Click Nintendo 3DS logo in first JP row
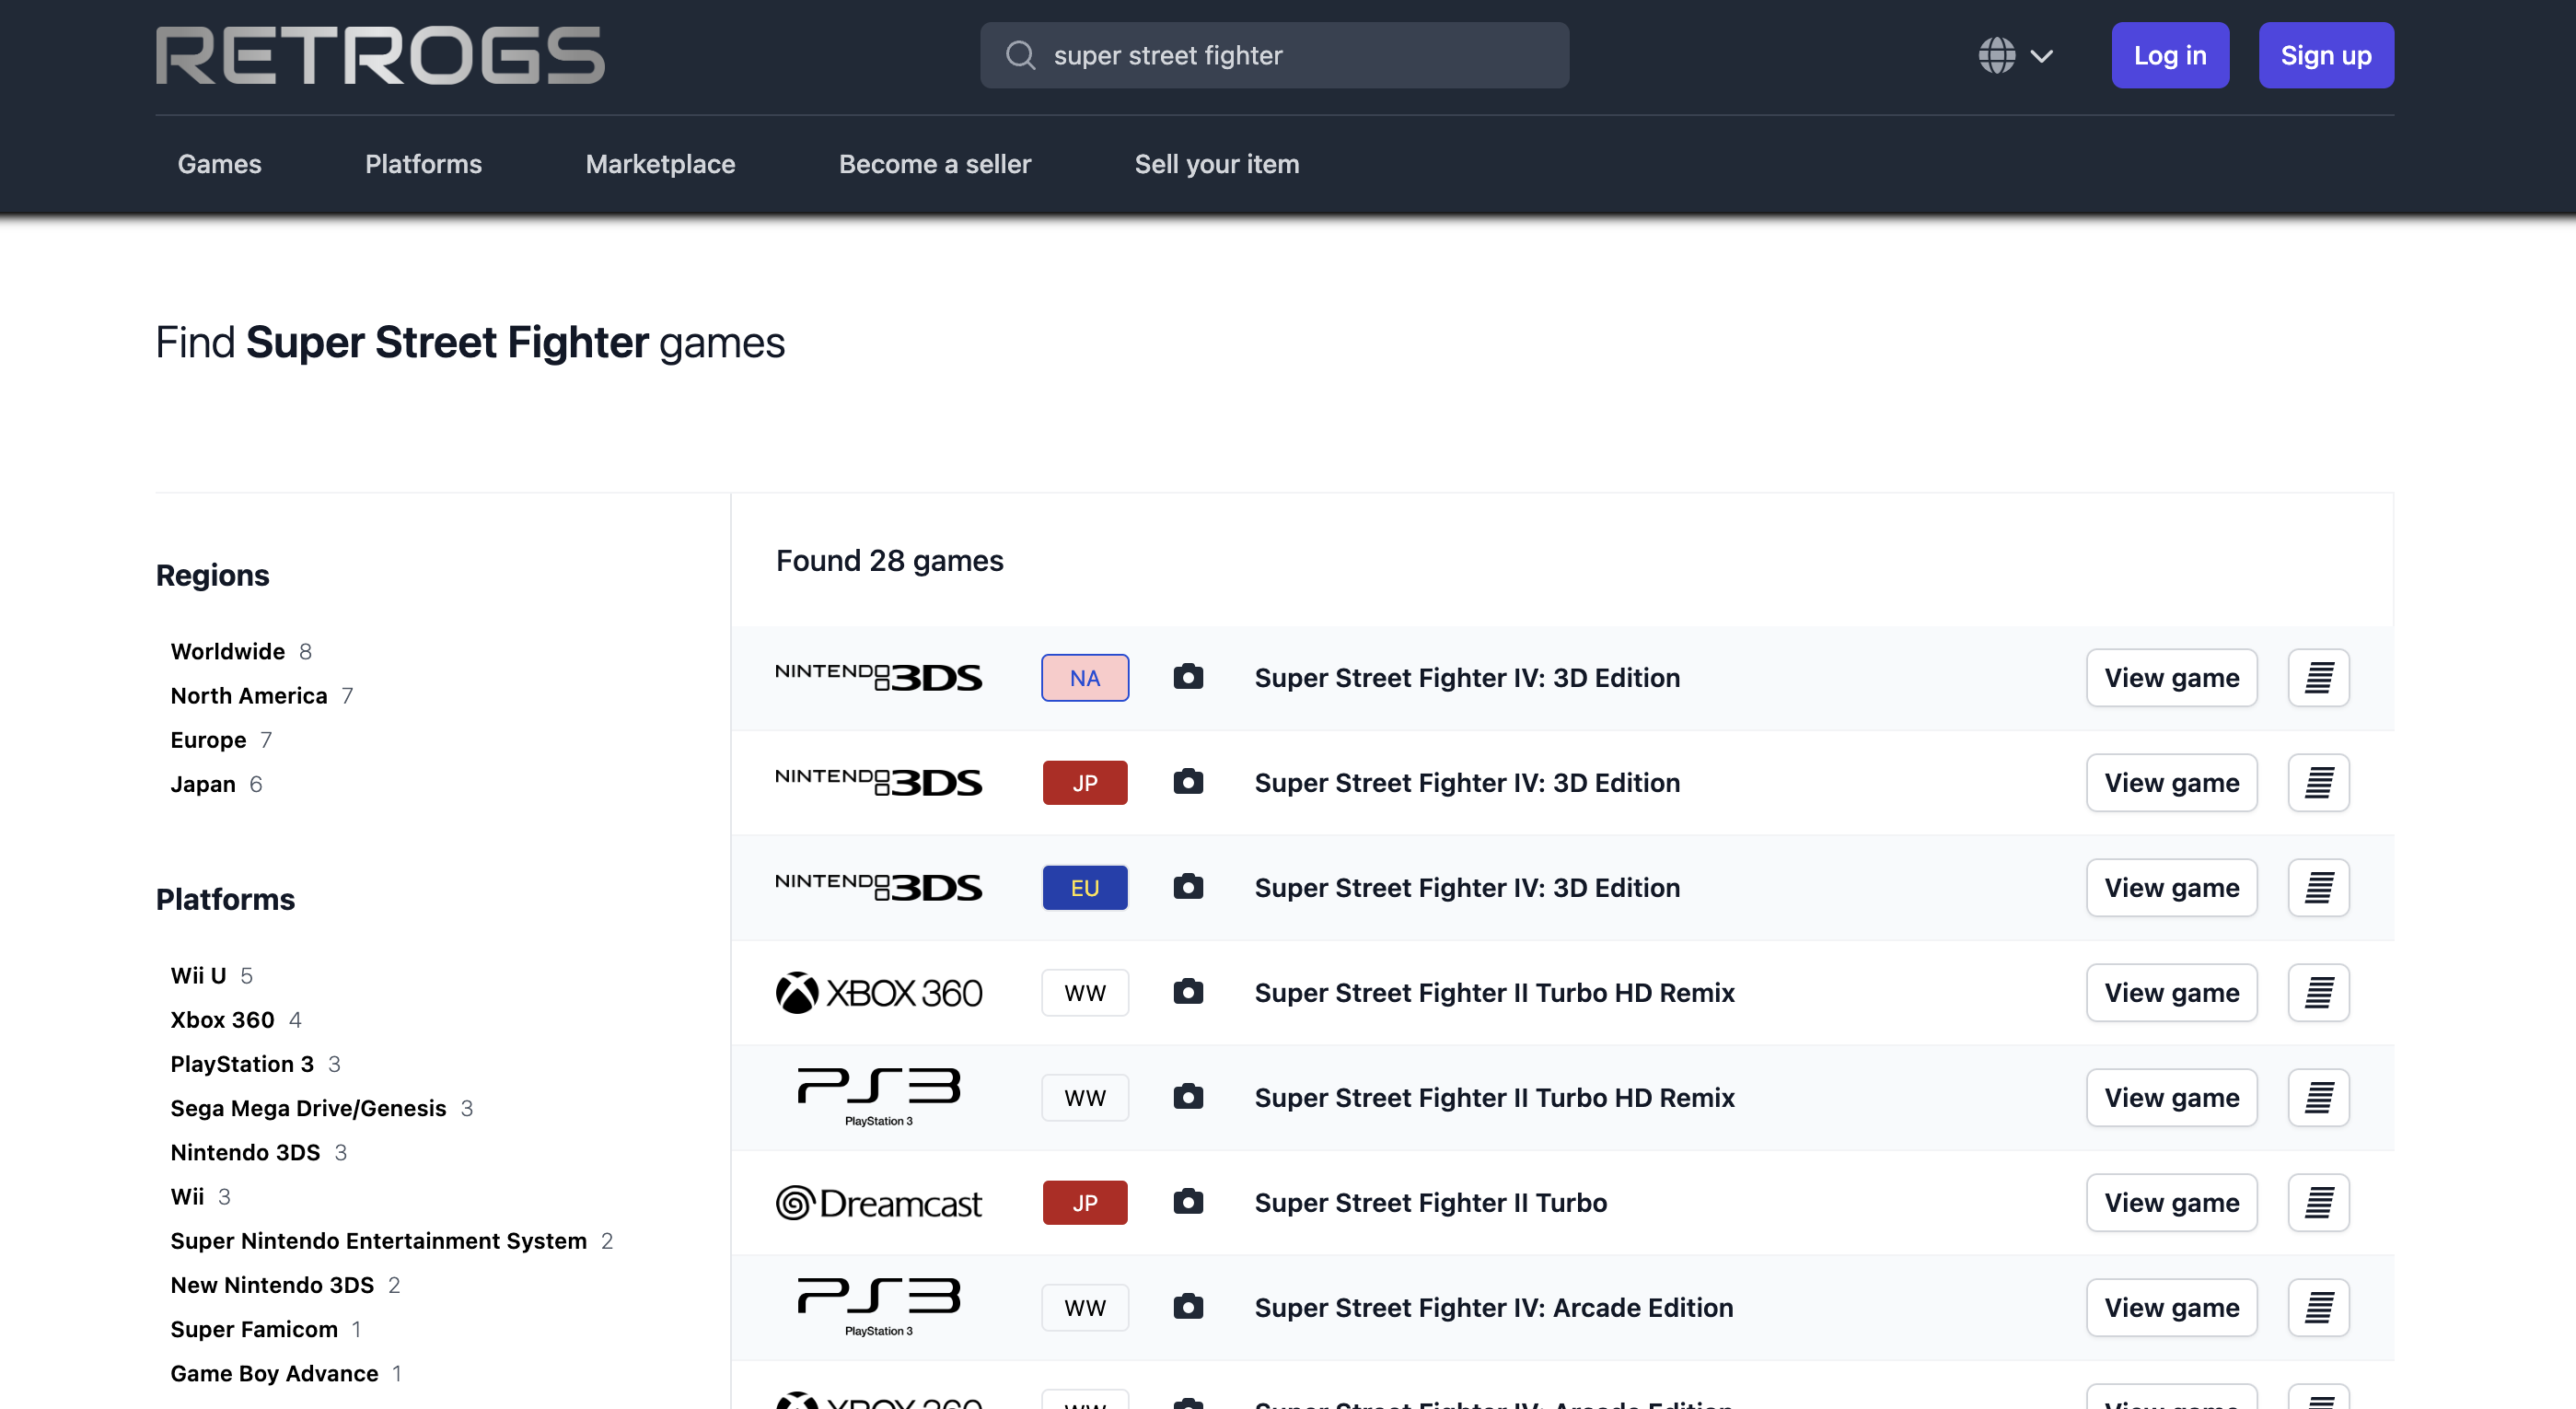 (x=878, y=782)
